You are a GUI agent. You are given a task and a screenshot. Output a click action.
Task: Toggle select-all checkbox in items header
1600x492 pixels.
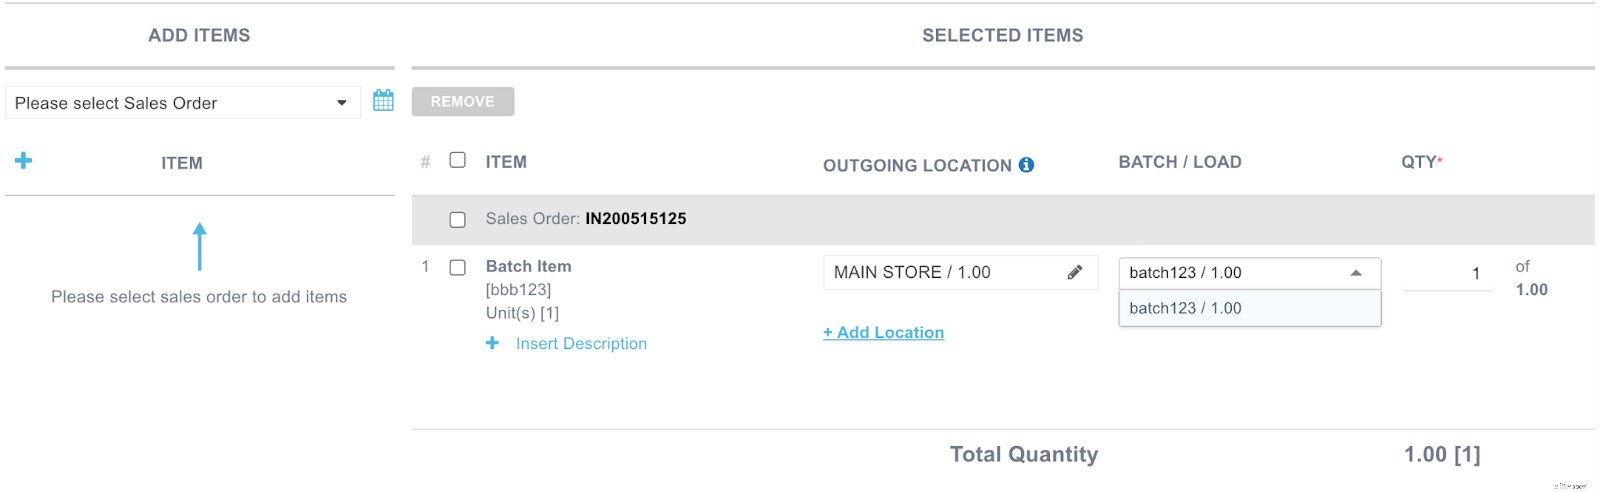click(x=458, y=160)
